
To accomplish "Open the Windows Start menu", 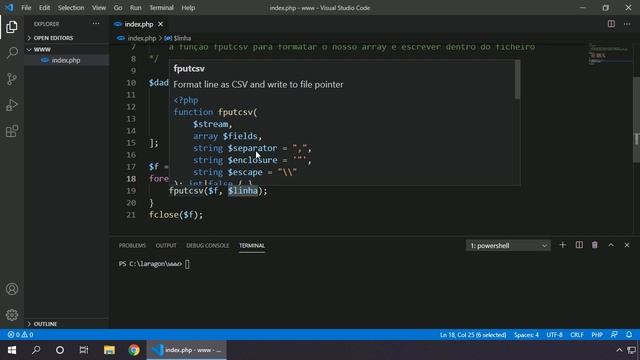I will (x=12, y=350).
